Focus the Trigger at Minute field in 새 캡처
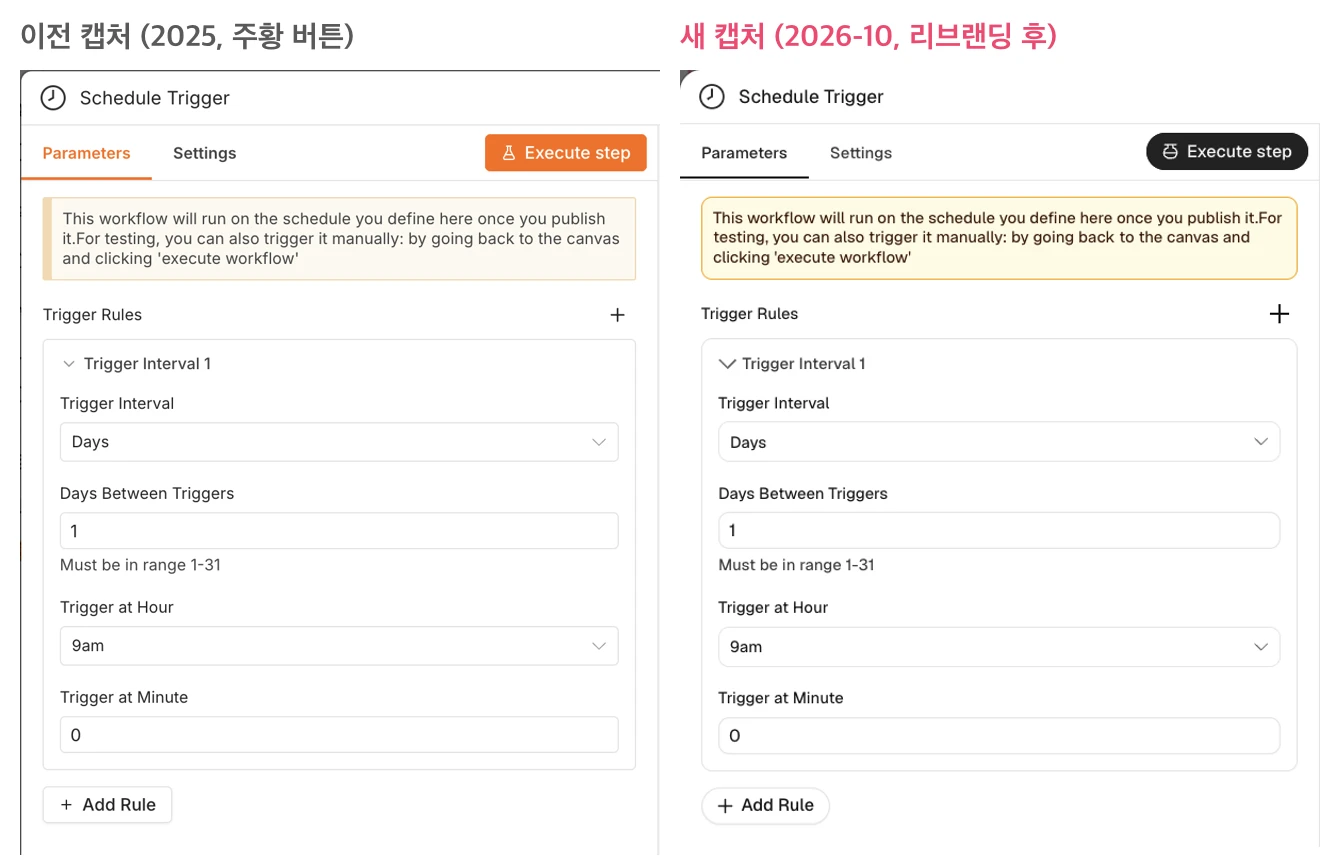Screen dimensions: 1340x865 999,736
